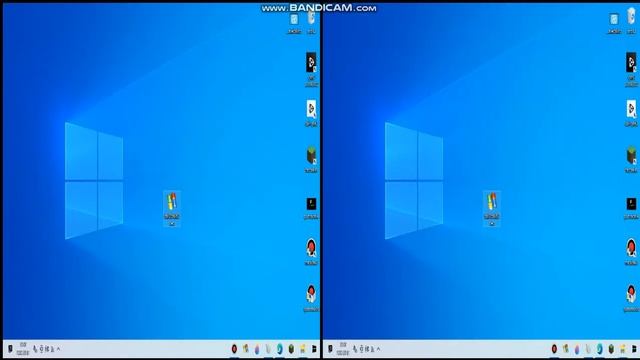Select the upper red-haired character icon, left desktop
Viewport: 640px width, 360px height.
tap(311, 248)
